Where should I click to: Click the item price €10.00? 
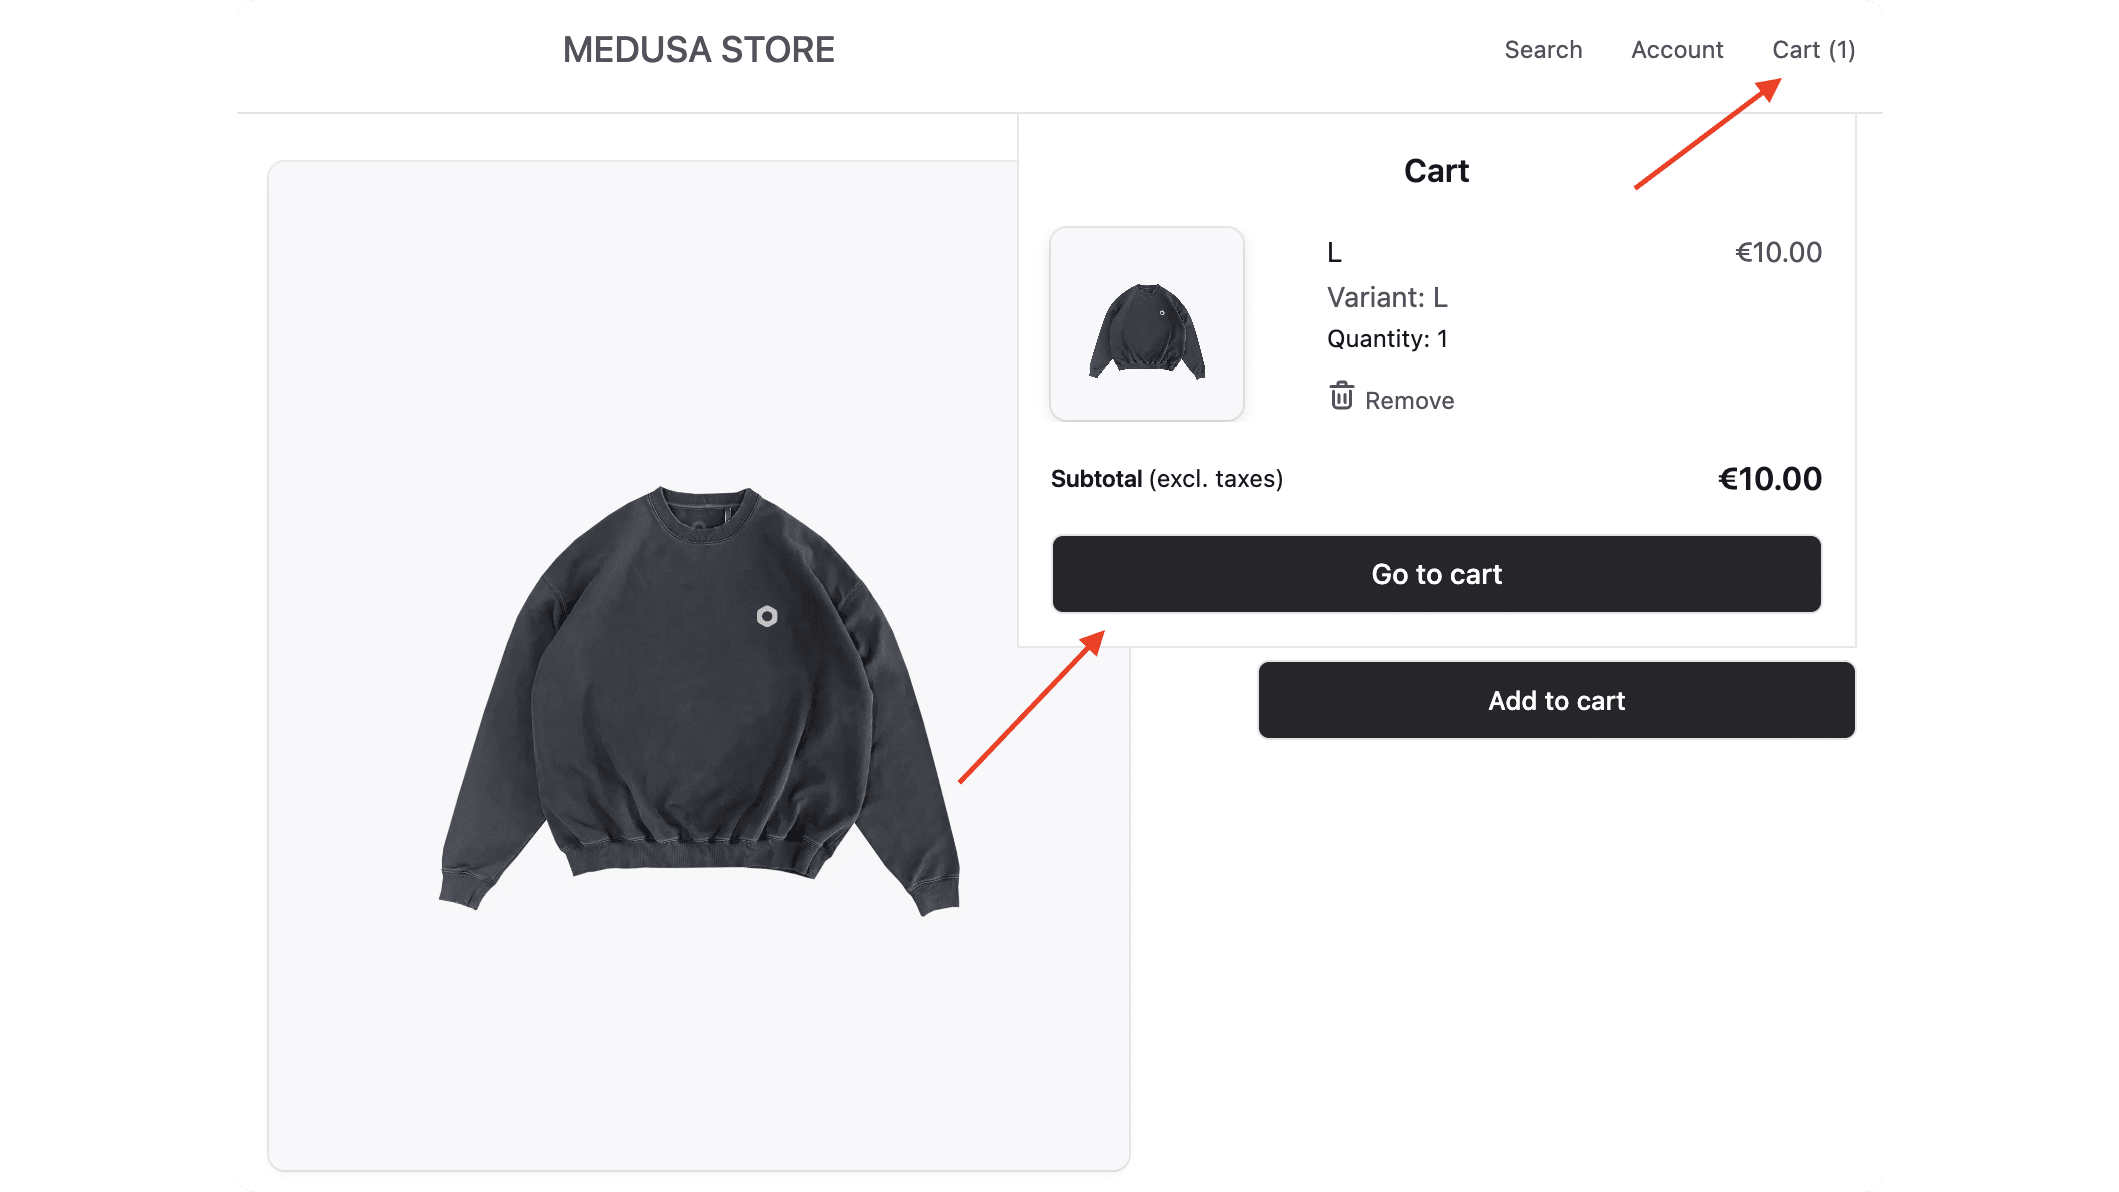coord(1778,252)
